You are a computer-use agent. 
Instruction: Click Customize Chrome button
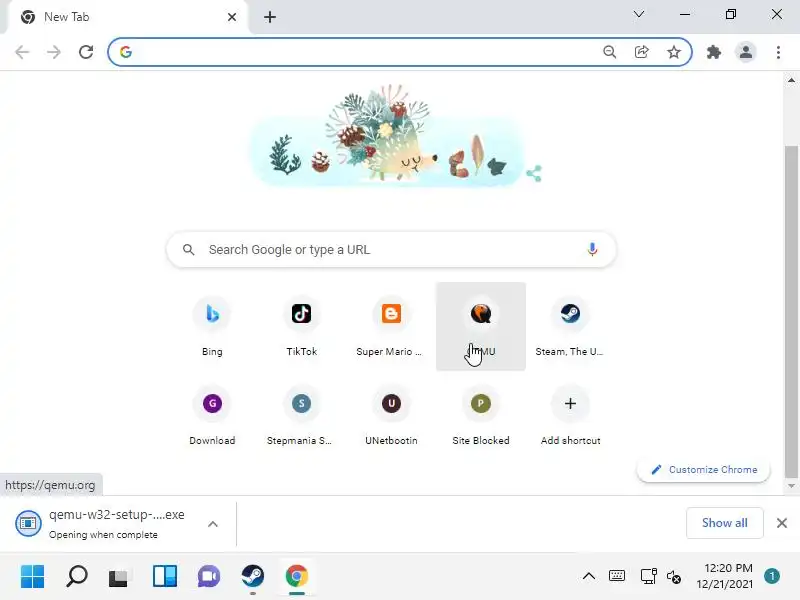(703, 469)
